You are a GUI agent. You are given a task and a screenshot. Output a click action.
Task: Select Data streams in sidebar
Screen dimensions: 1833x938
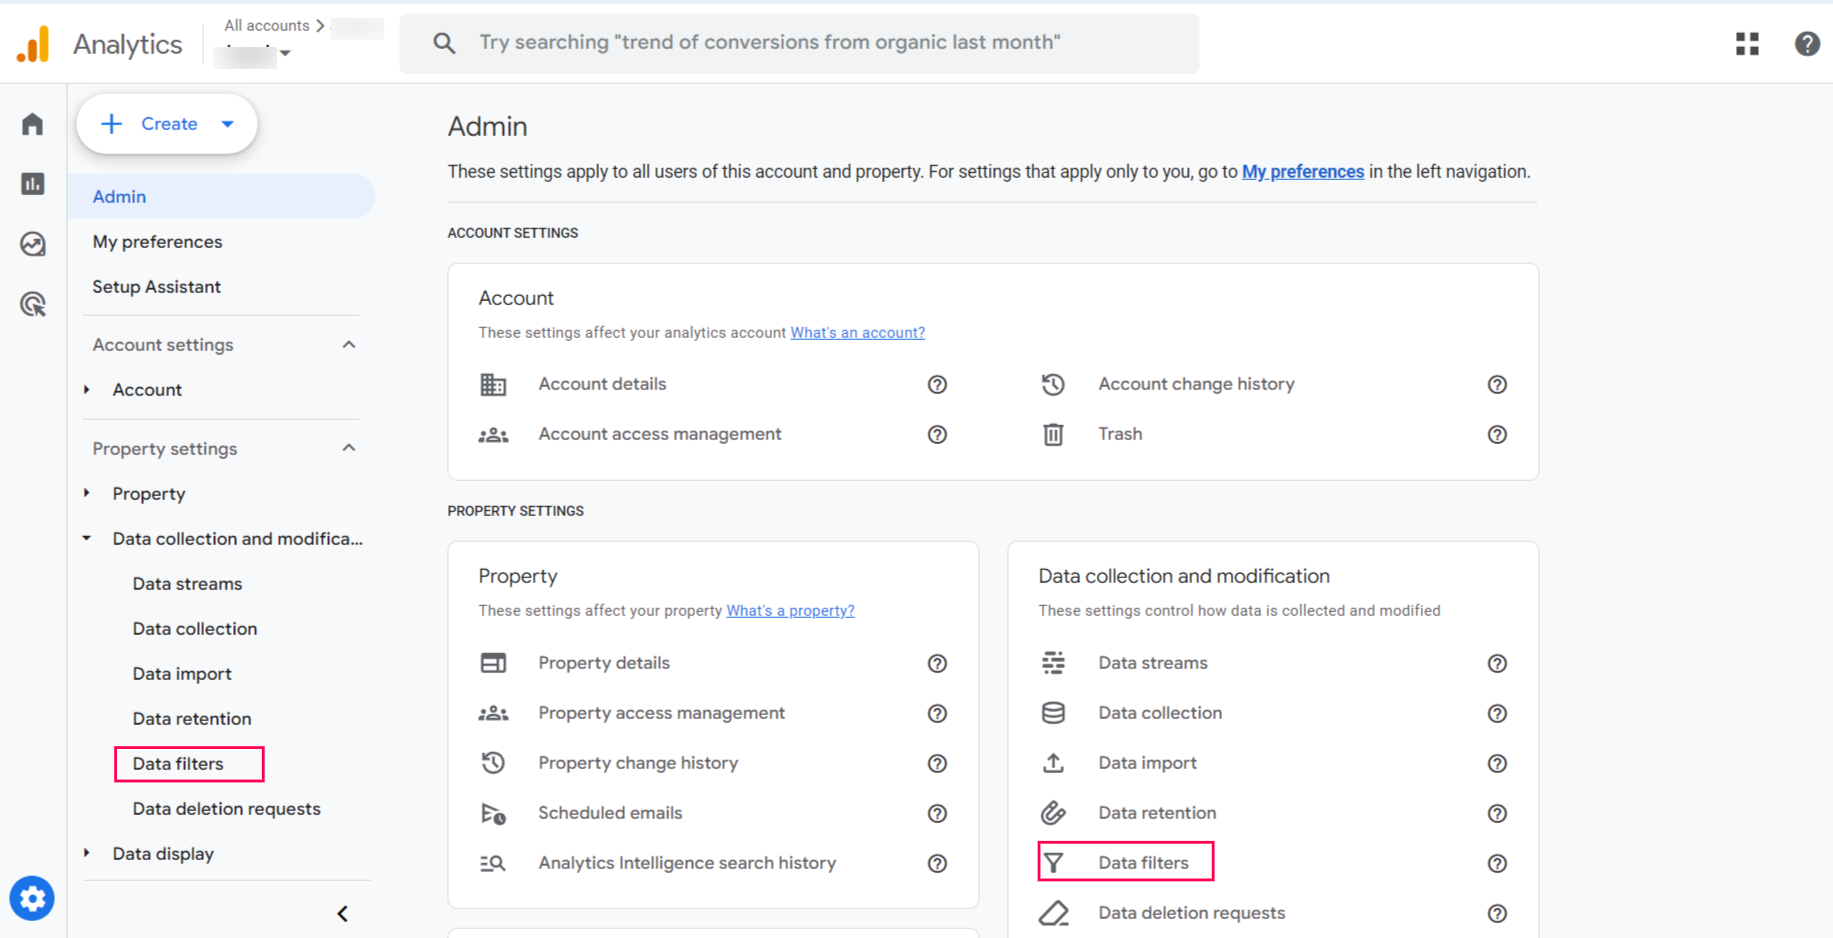tap(187, 584)
